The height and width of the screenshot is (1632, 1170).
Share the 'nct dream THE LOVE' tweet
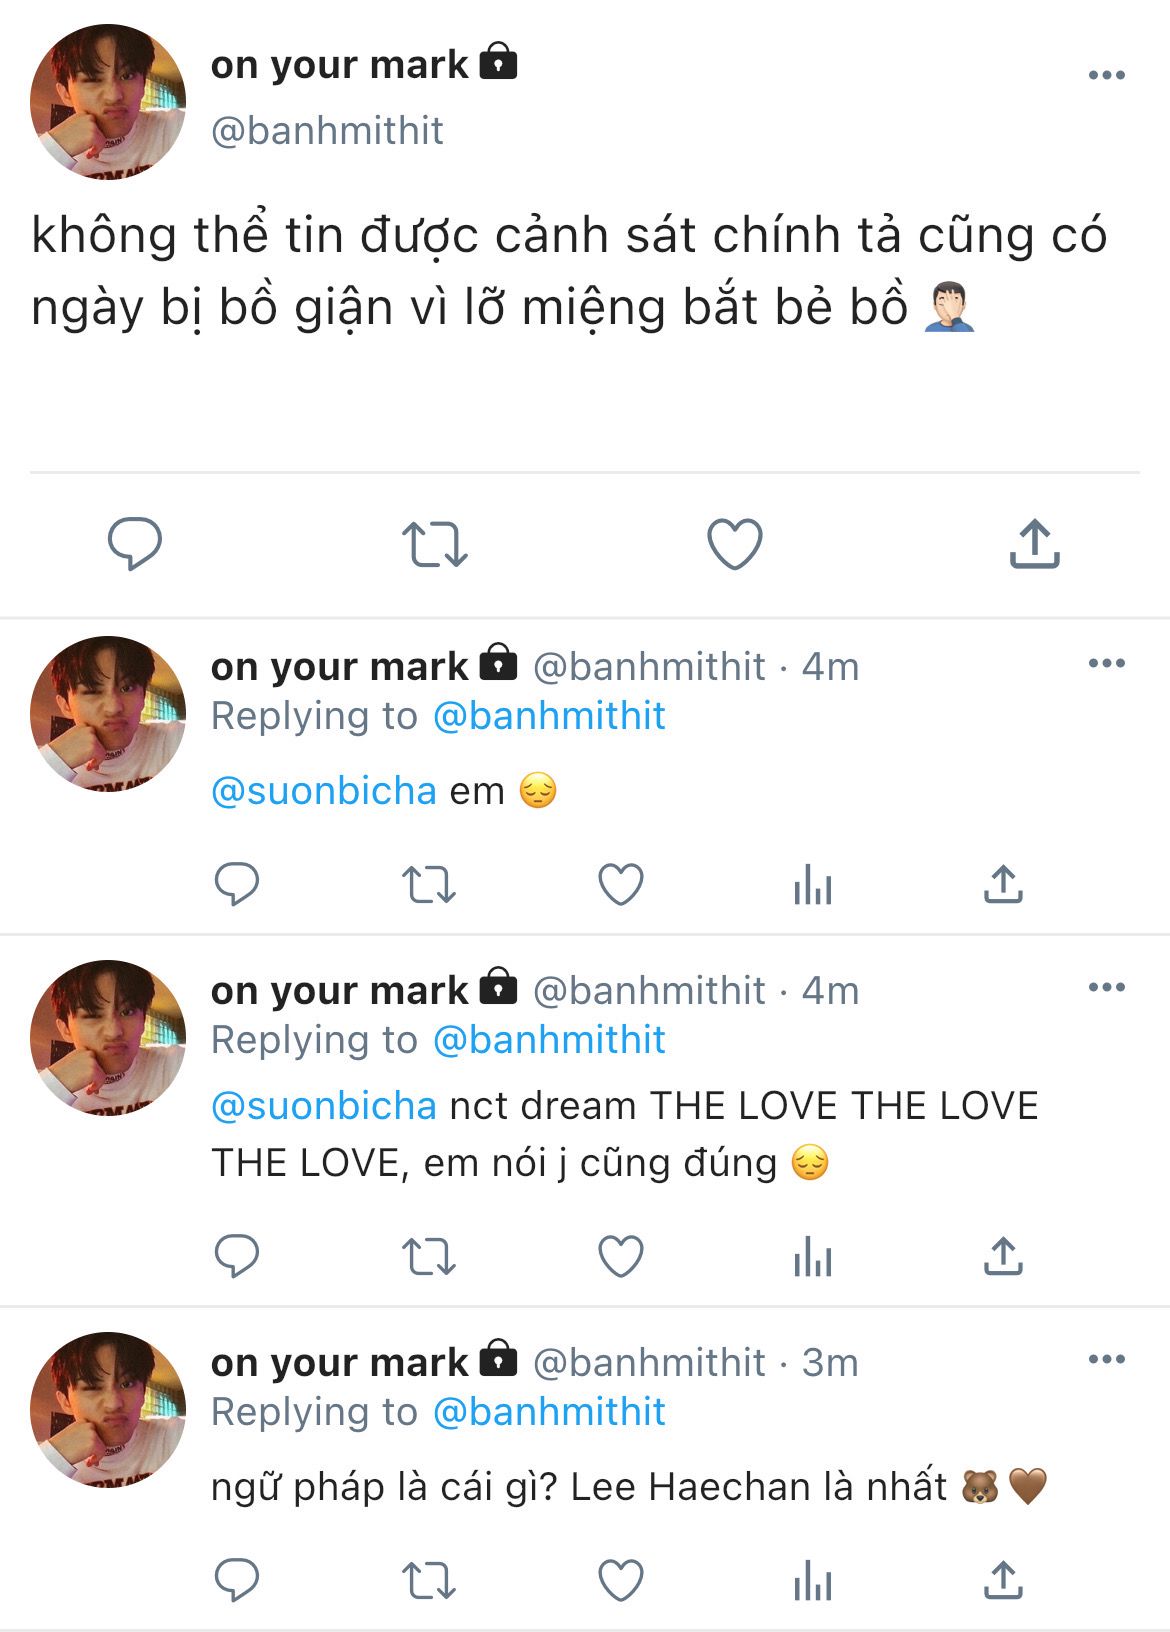point(1002,1256)
